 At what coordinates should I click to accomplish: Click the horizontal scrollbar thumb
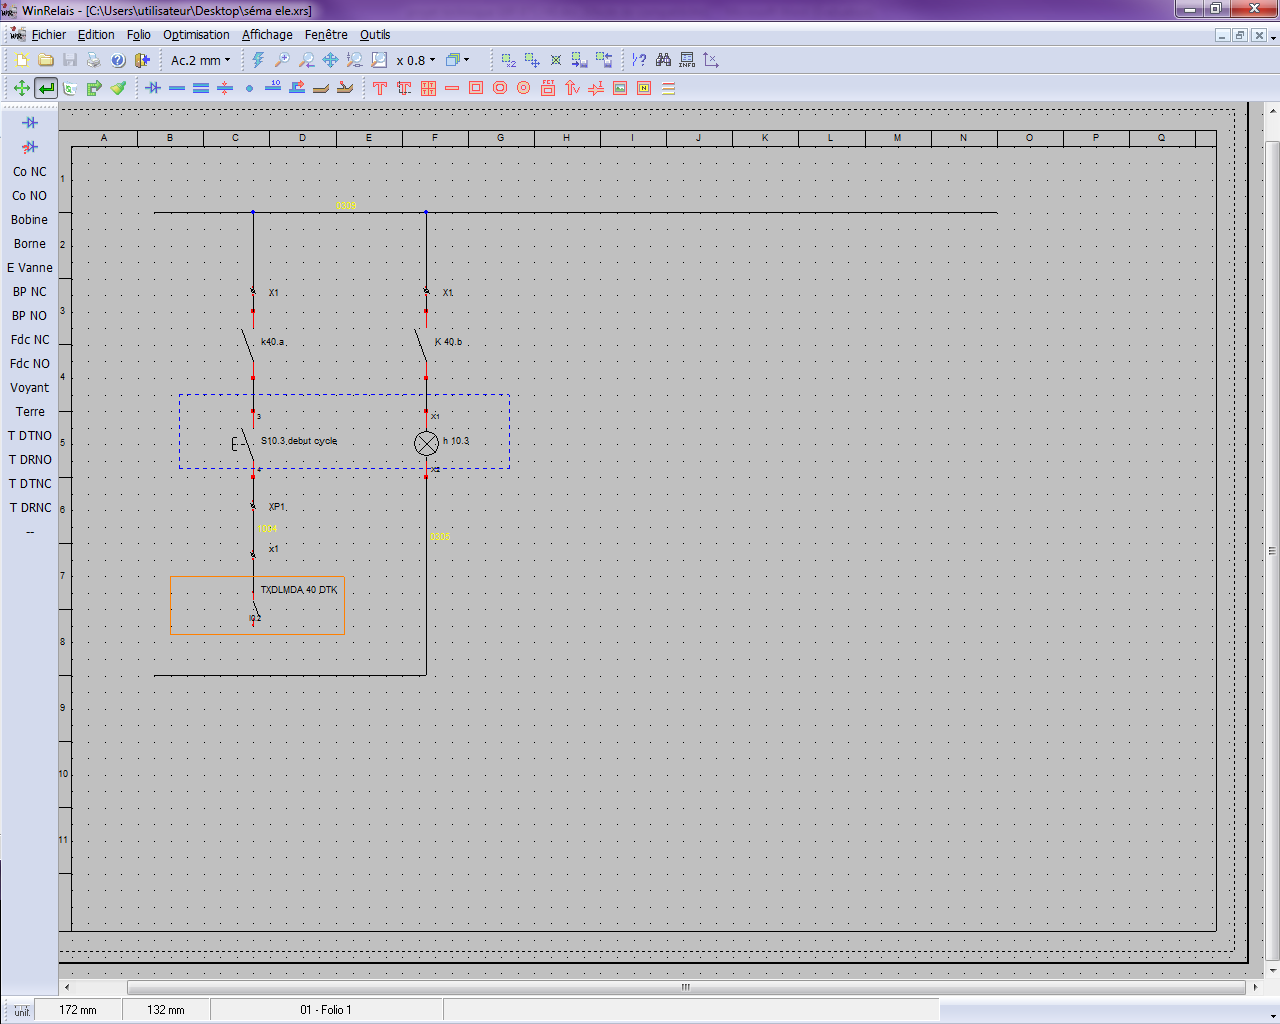(x=685, y=987)
